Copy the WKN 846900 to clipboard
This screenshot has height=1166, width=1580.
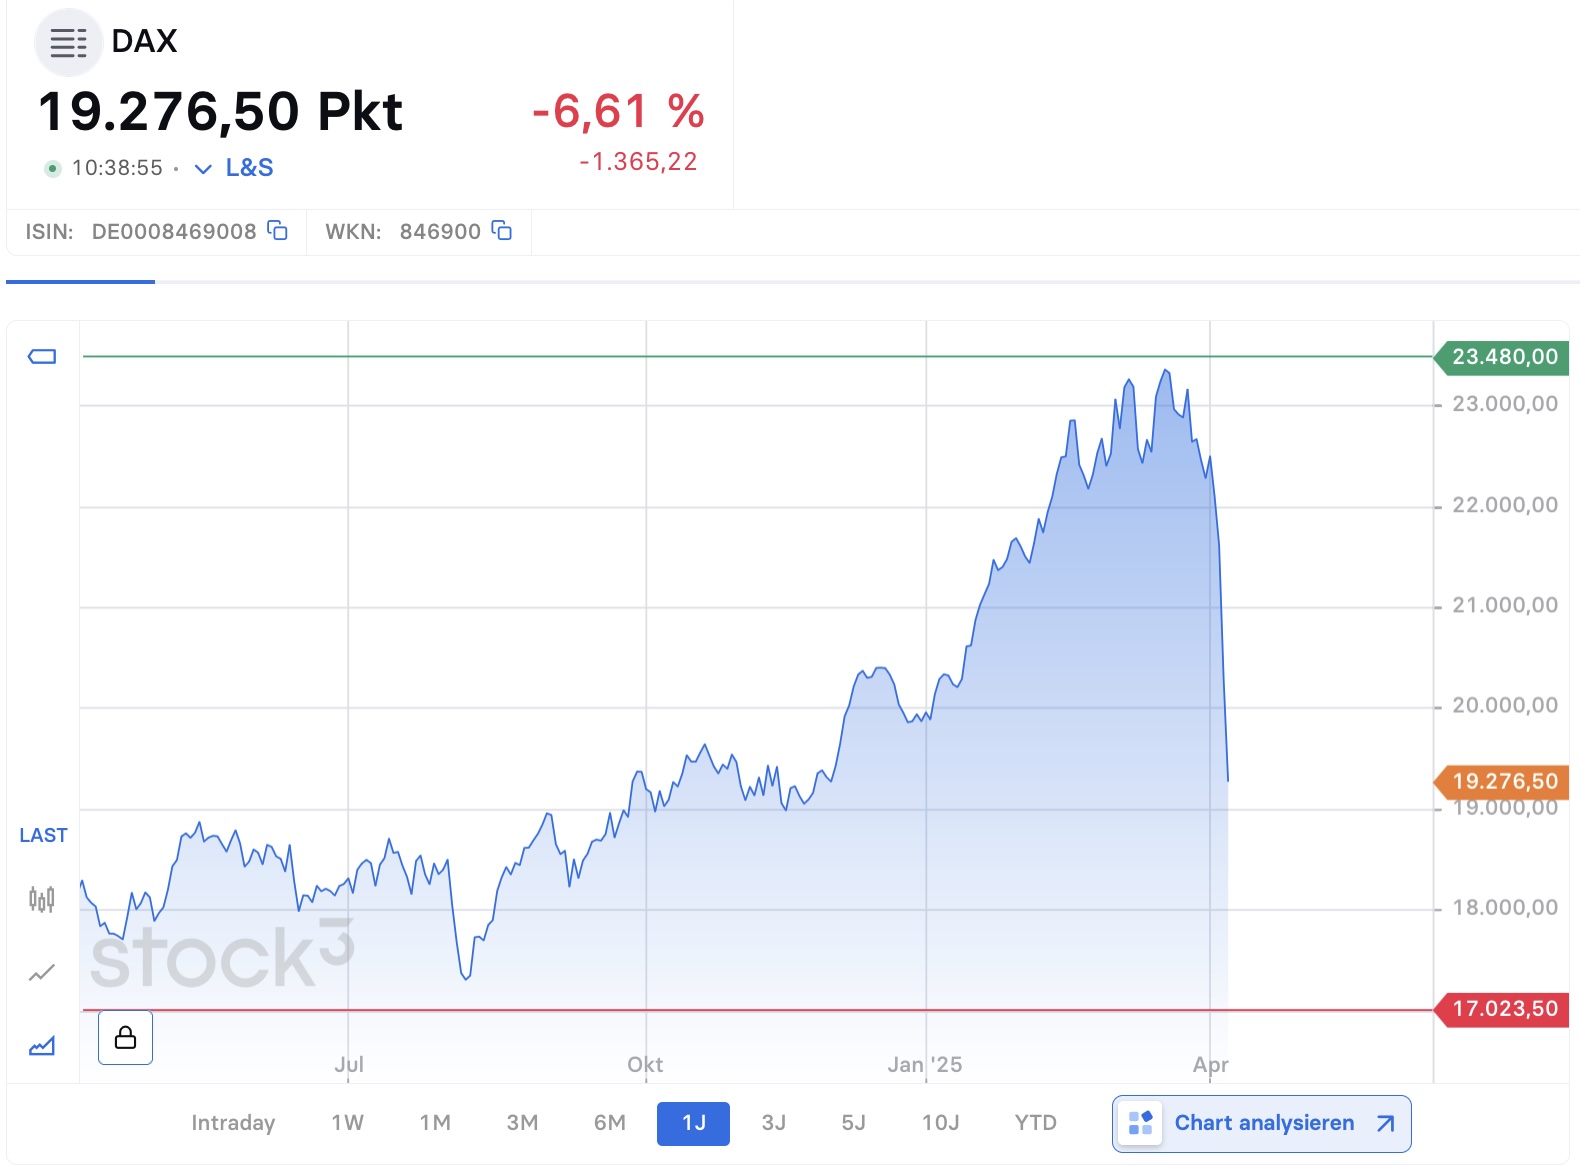click(x=502, y=231)
